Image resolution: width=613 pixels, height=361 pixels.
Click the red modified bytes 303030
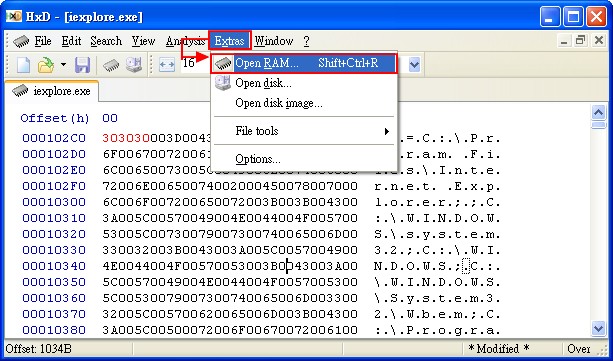126,138
